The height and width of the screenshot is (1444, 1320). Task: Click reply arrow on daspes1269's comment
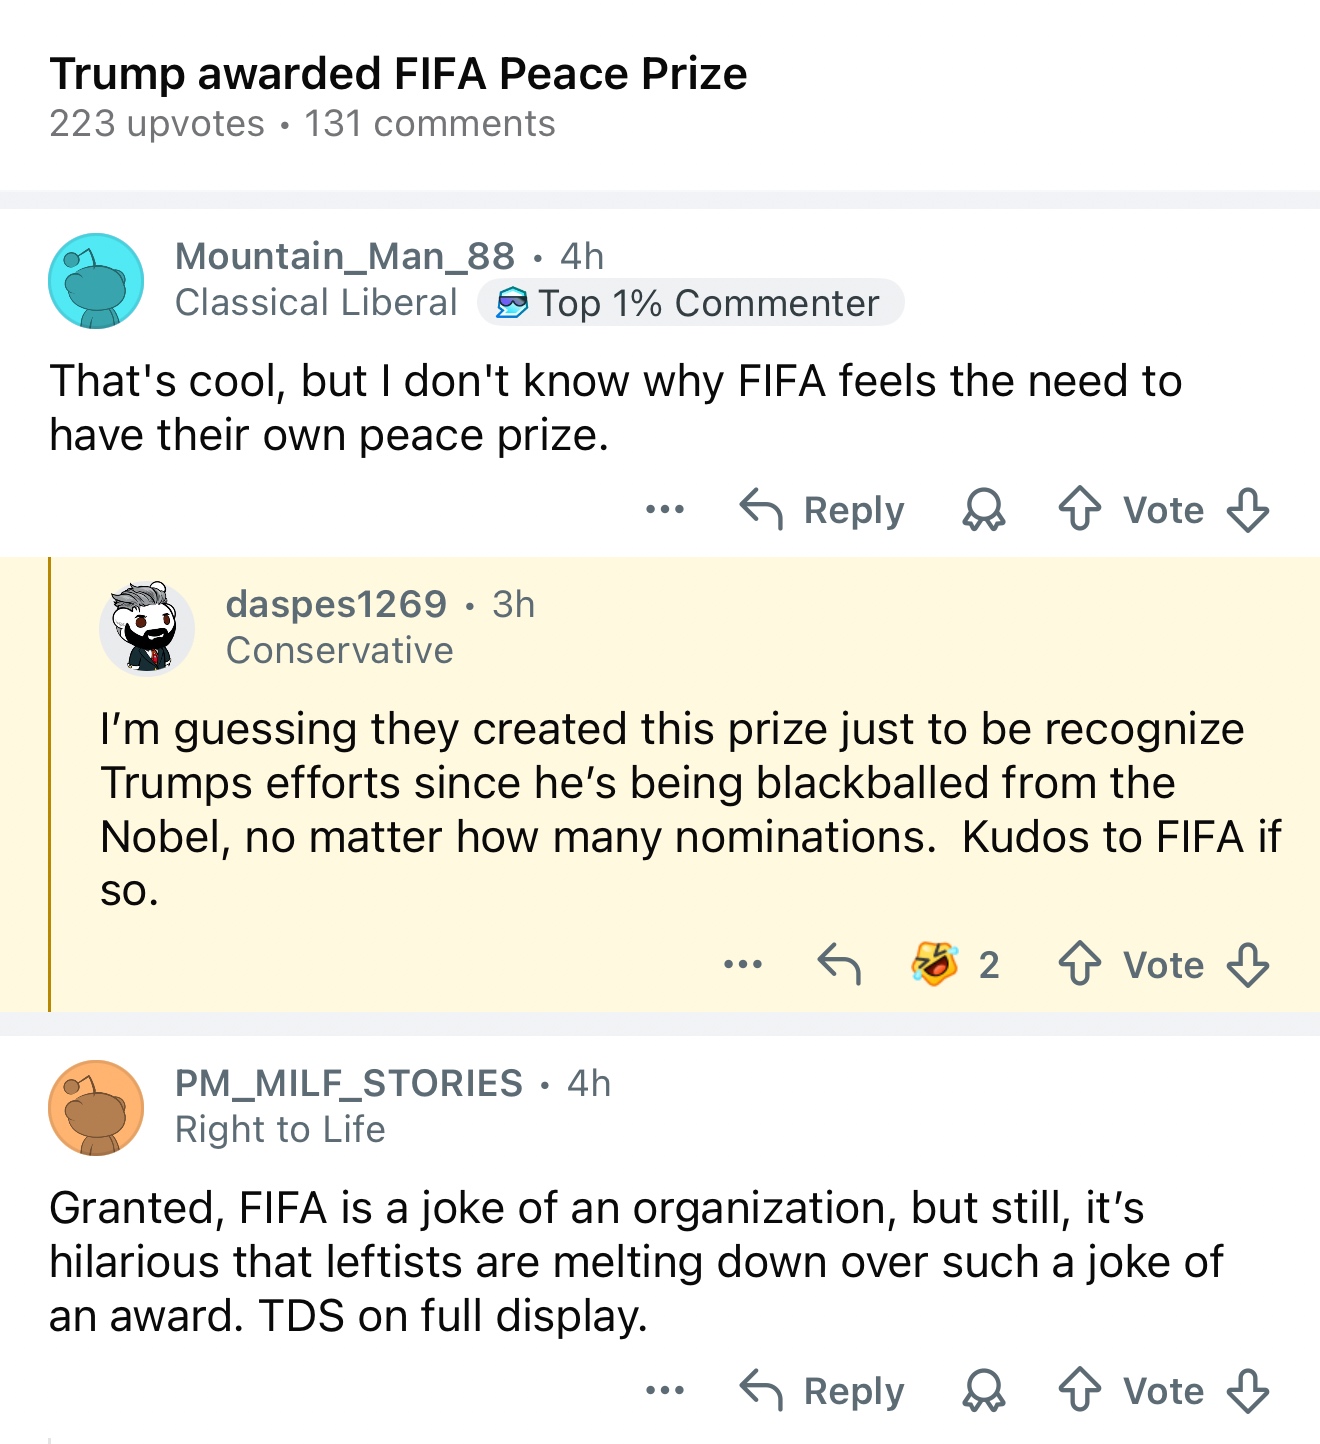coord(838,964)
